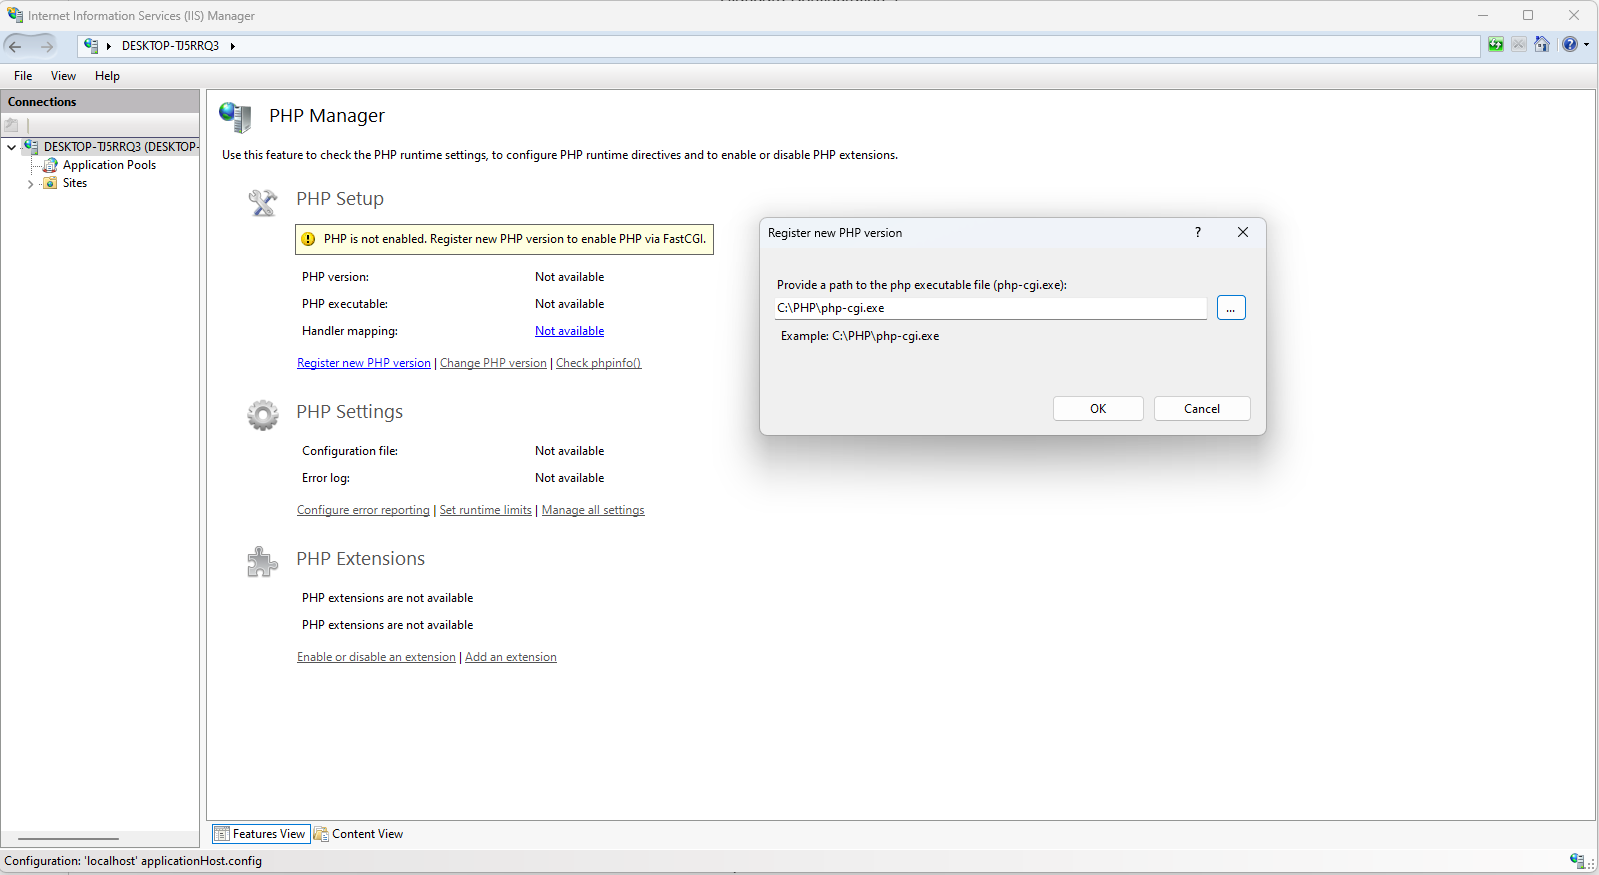Close the Register new PHP version dialog
1599x875 pixels.
click(x=1243, y=232)
